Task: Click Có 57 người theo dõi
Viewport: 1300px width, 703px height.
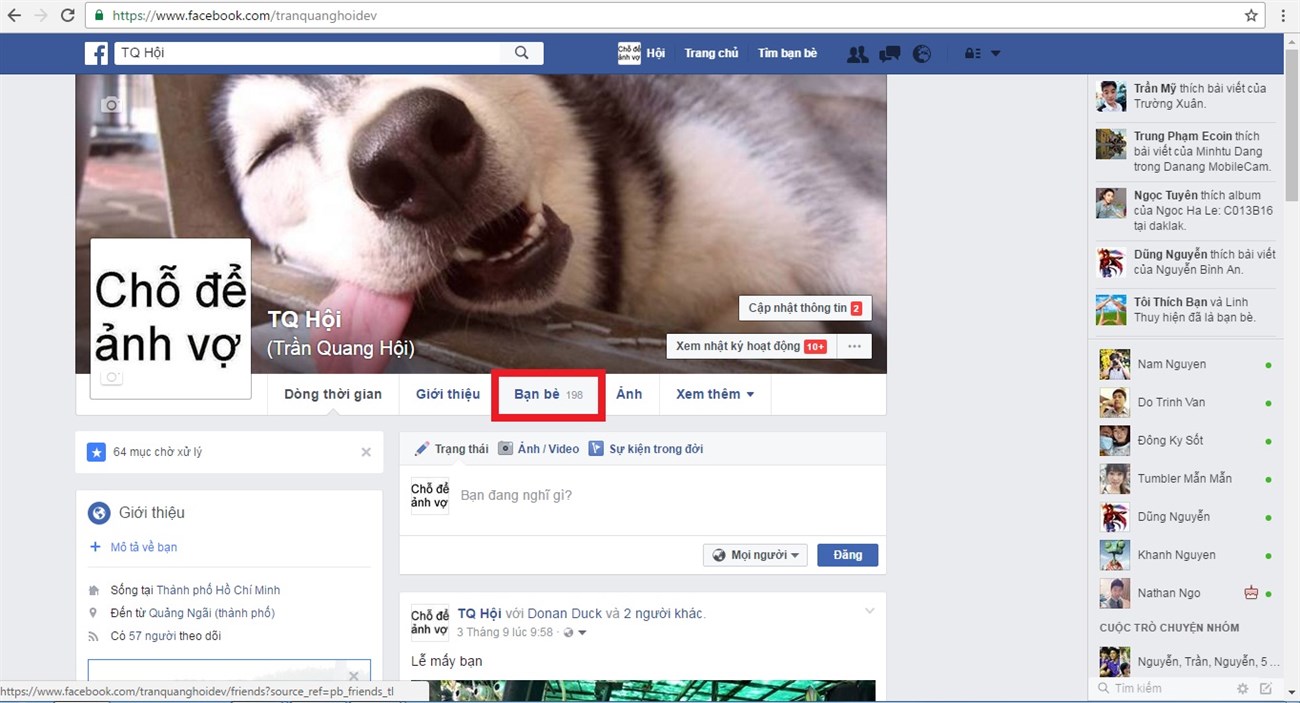Action: pyautogui.click(x=166, y=636)
